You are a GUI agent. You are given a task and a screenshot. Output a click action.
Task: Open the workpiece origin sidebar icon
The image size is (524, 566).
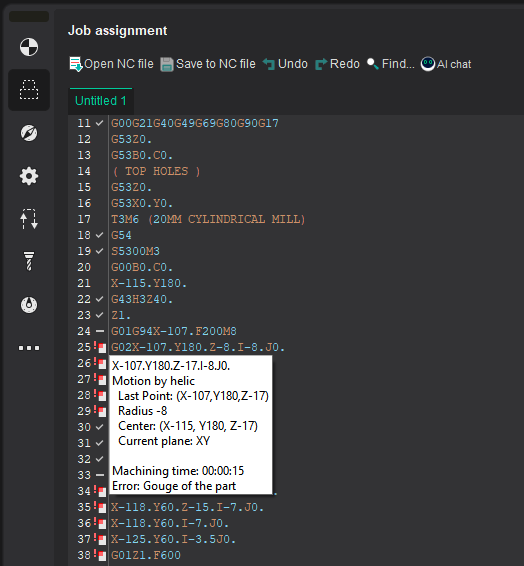tap(29, 47)
